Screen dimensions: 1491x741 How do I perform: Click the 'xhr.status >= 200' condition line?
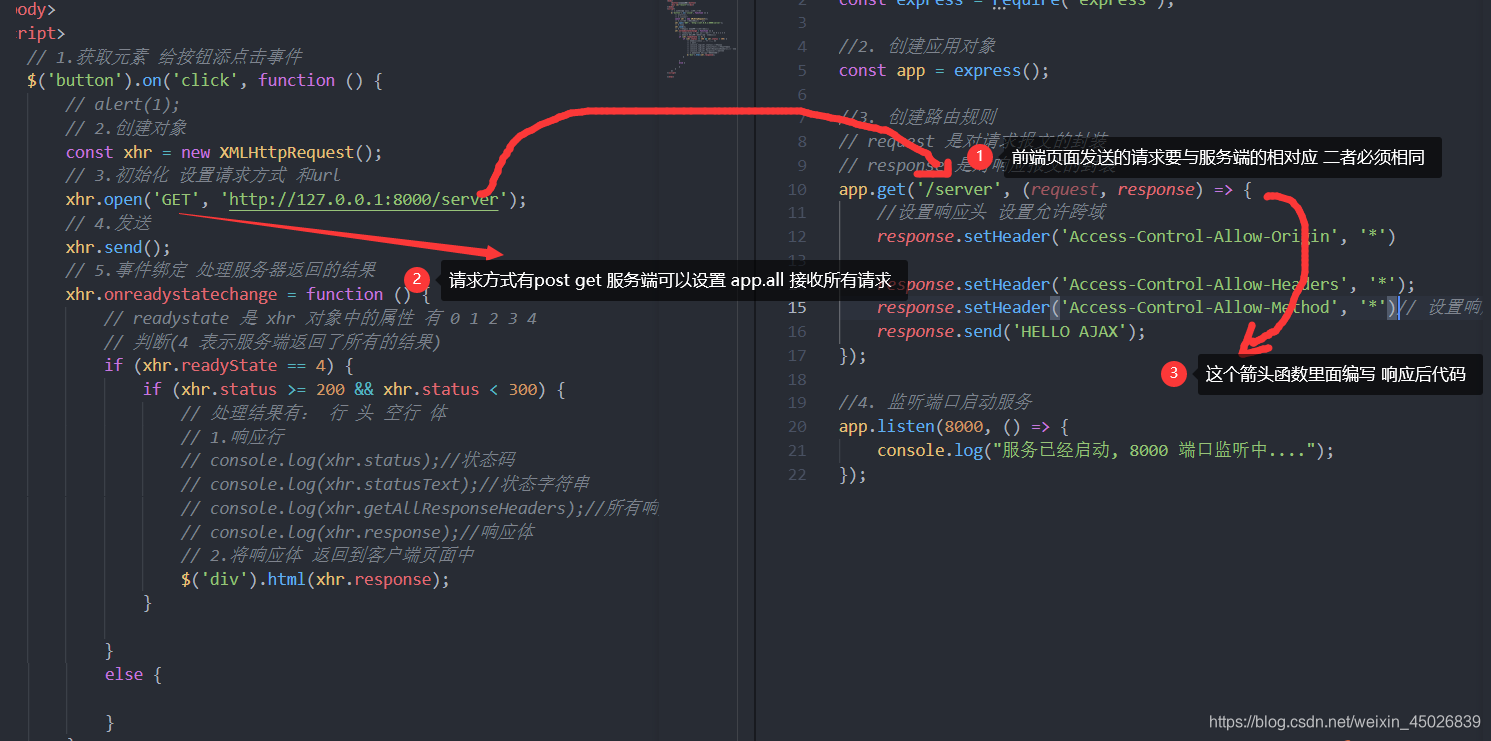(x=354, y=390)
